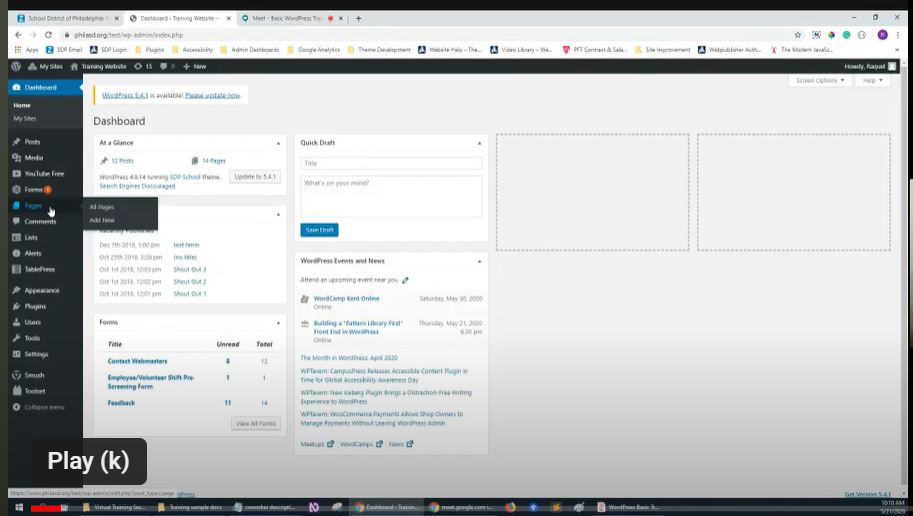Viewport: 913px width, 516px height.
Task: Open comments bubble in admin bar
Action: [168, 66]
